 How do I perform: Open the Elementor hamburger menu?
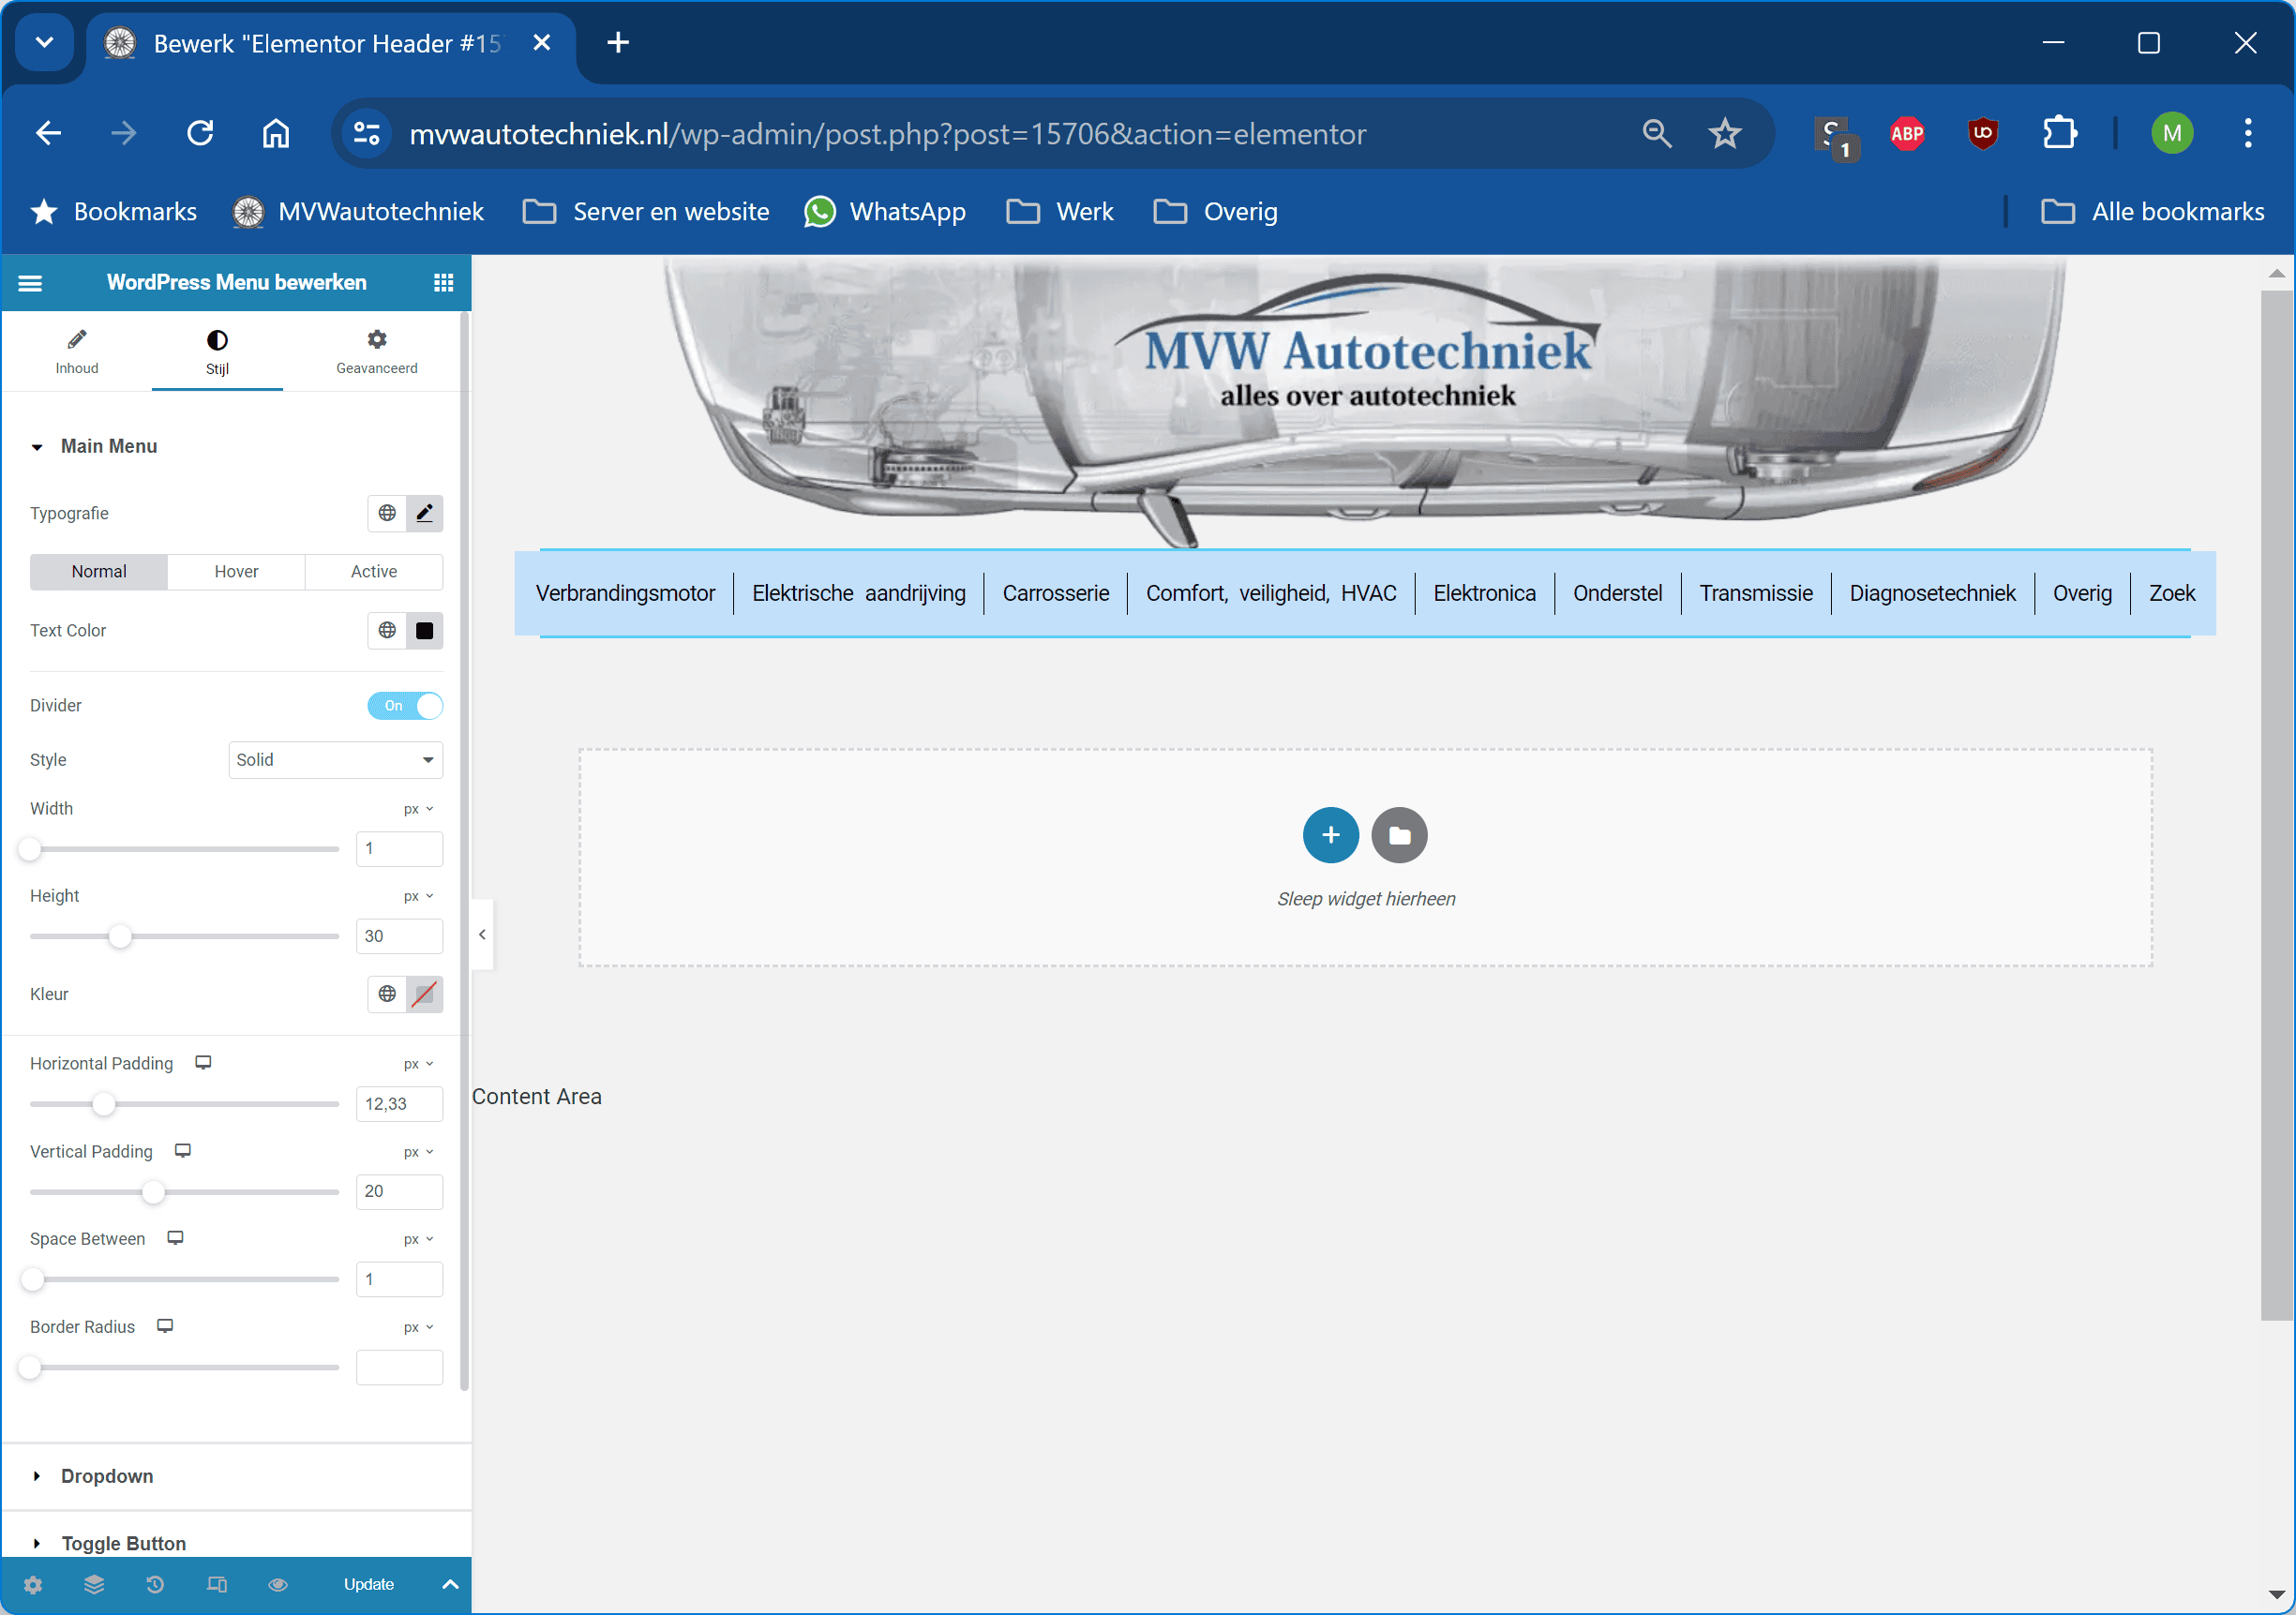coord(30,283)
